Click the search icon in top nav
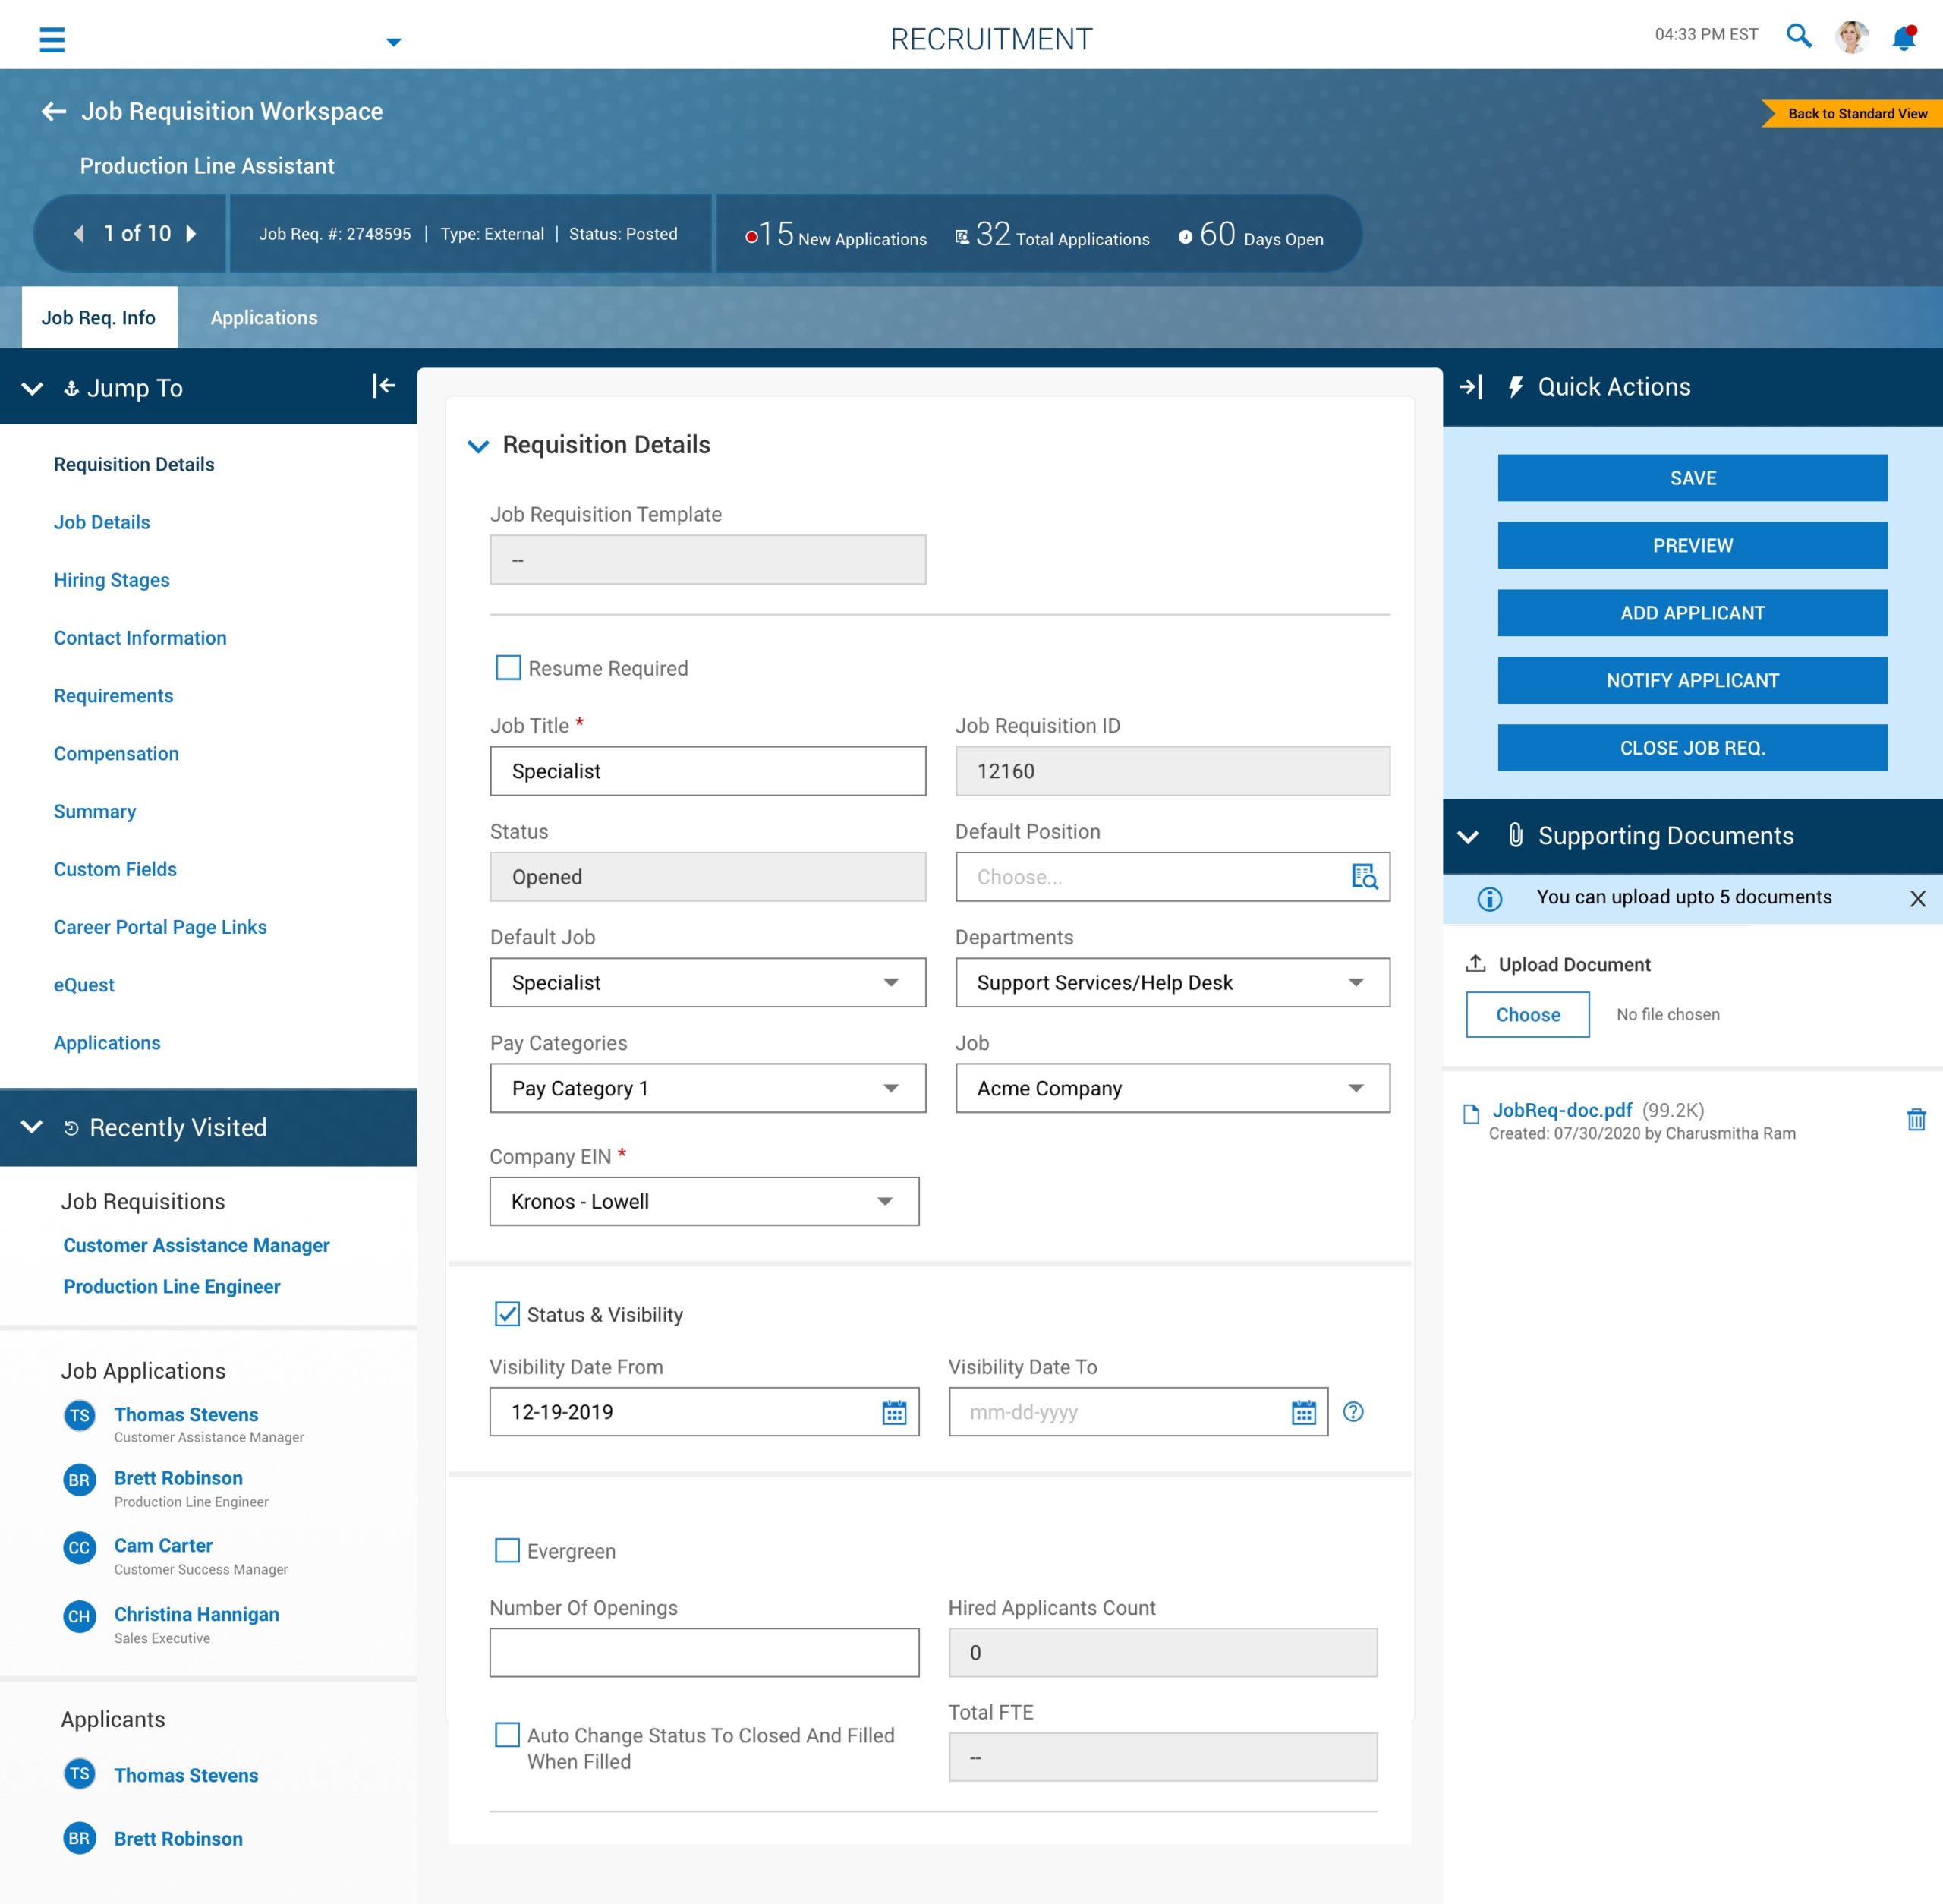Image resolution: width=1943 pixels, height=1904 pixels. 1798,35
